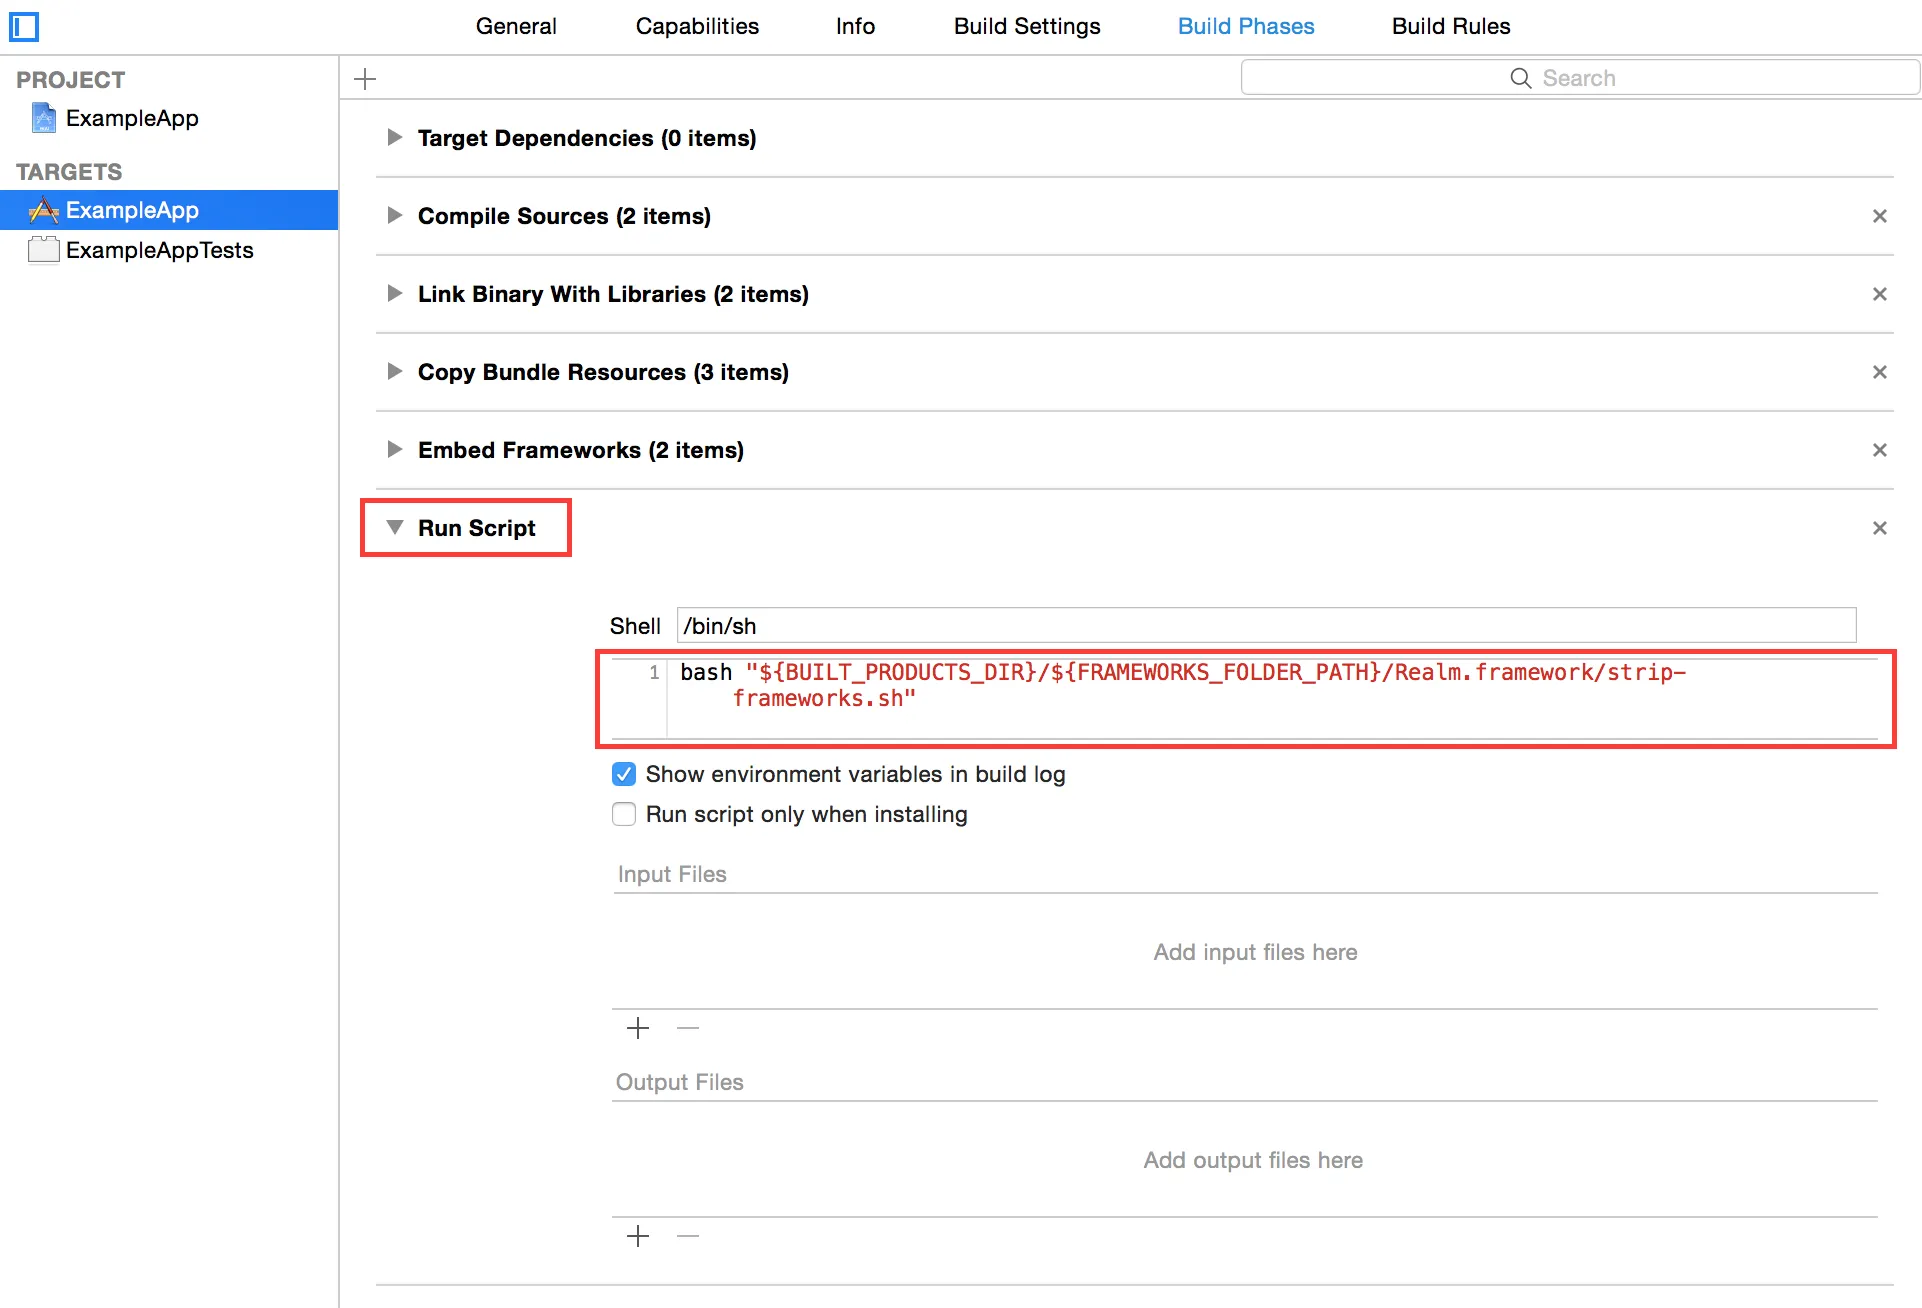Viewport: 1922px width, 1308px height.
Task: Click the add new build phase plus icon
Action: pos(366,79)
